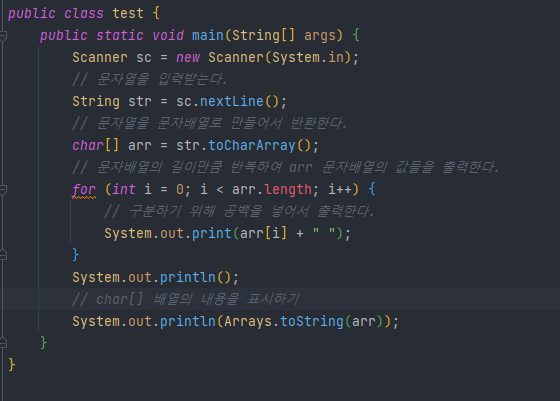560x401 pixels.
Task: Click the 'nextLine' method call
Action: (x=231, y=101)
